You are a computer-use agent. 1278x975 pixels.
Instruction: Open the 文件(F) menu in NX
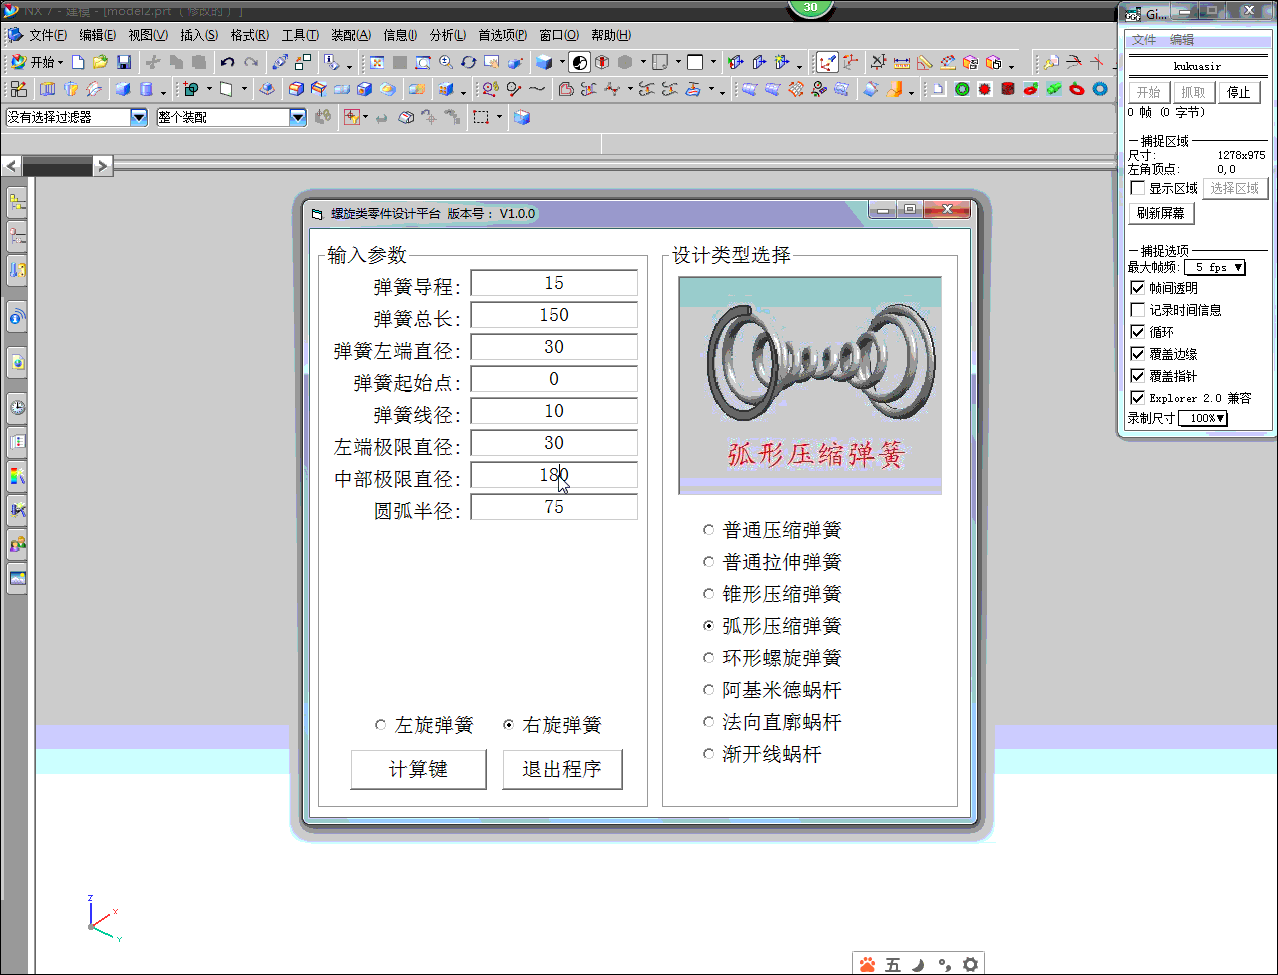tap(47, 35)
